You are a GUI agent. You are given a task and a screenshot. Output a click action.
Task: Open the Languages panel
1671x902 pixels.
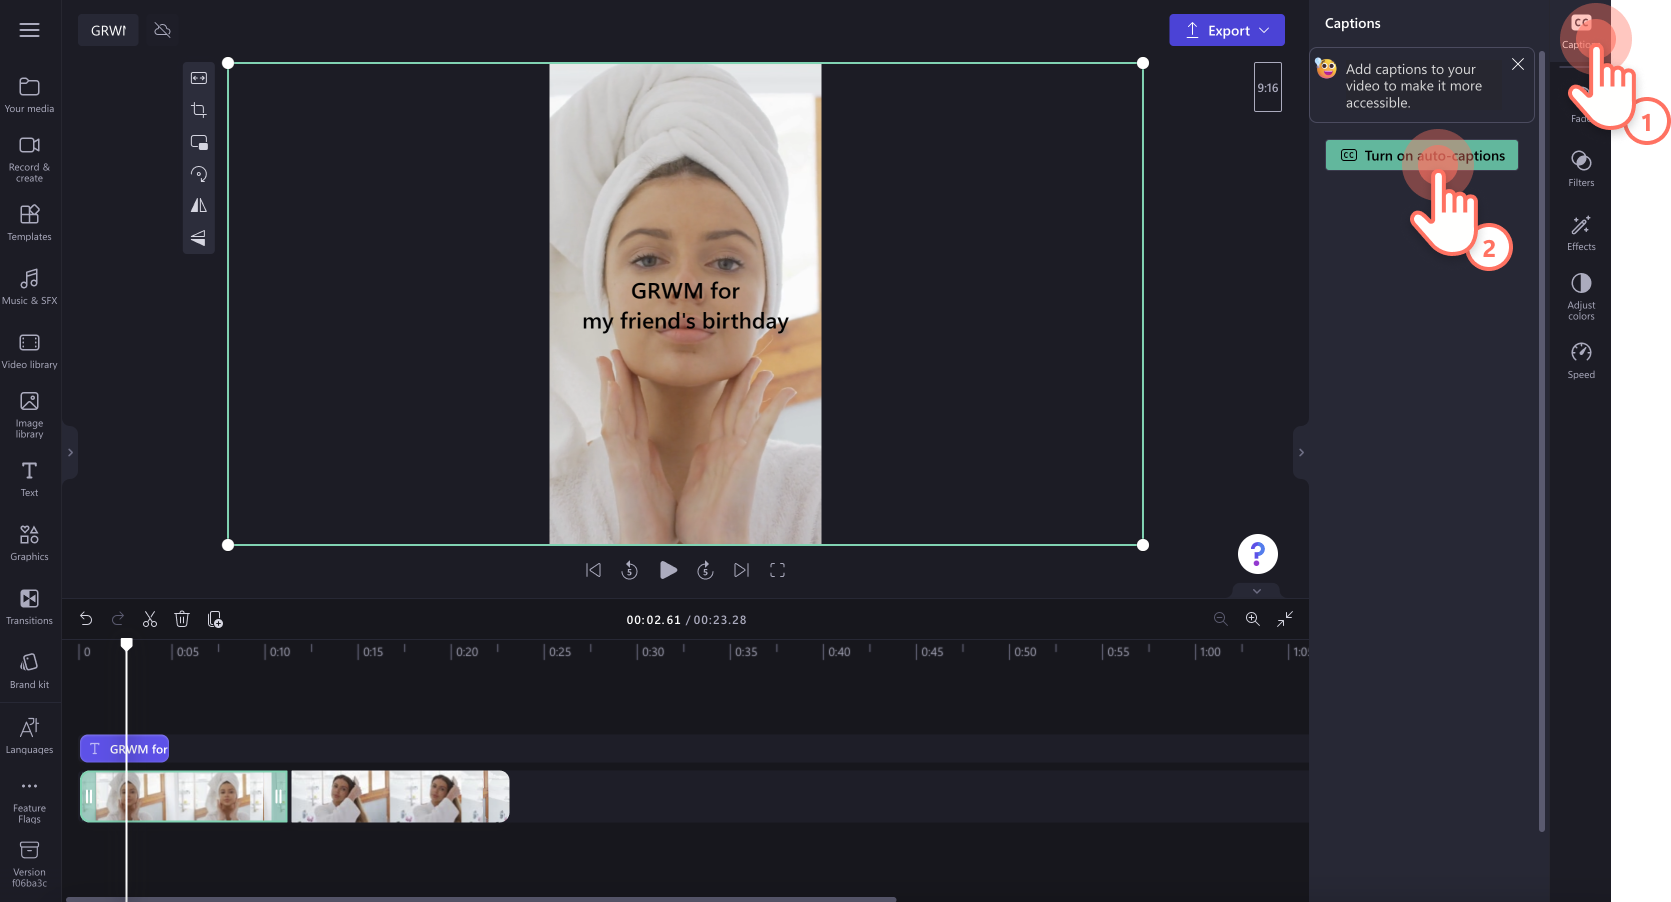tap(30, 736)
